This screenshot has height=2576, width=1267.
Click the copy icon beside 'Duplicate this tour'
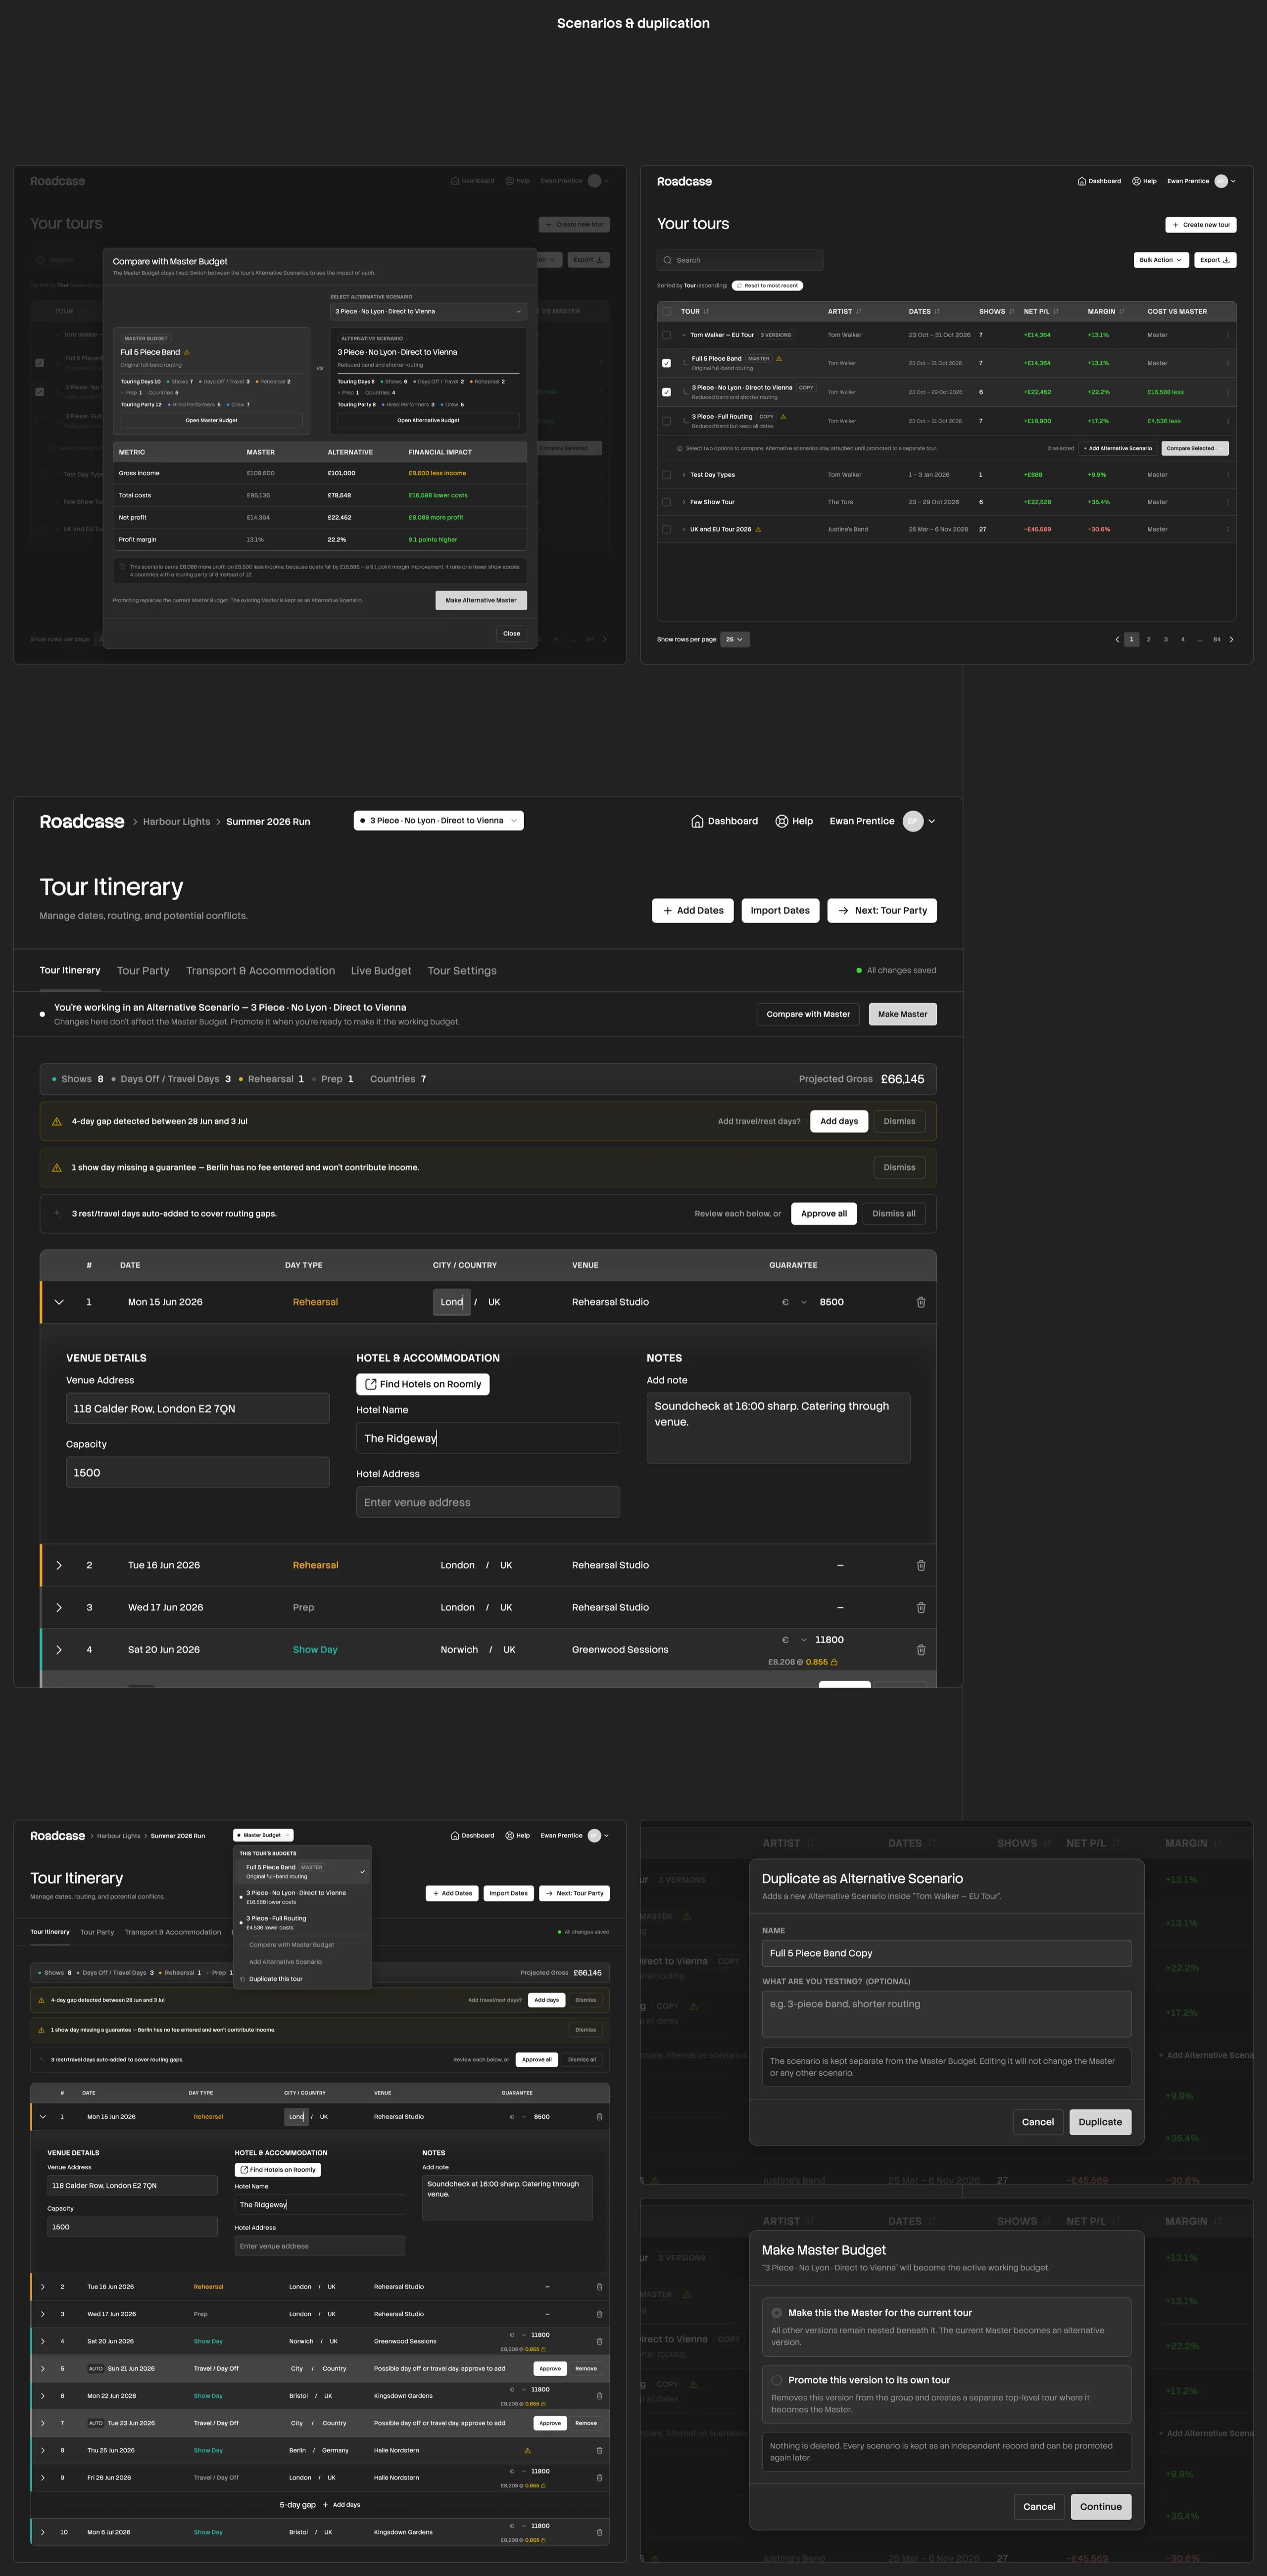pyautogui.click(x=242, y=1979)
